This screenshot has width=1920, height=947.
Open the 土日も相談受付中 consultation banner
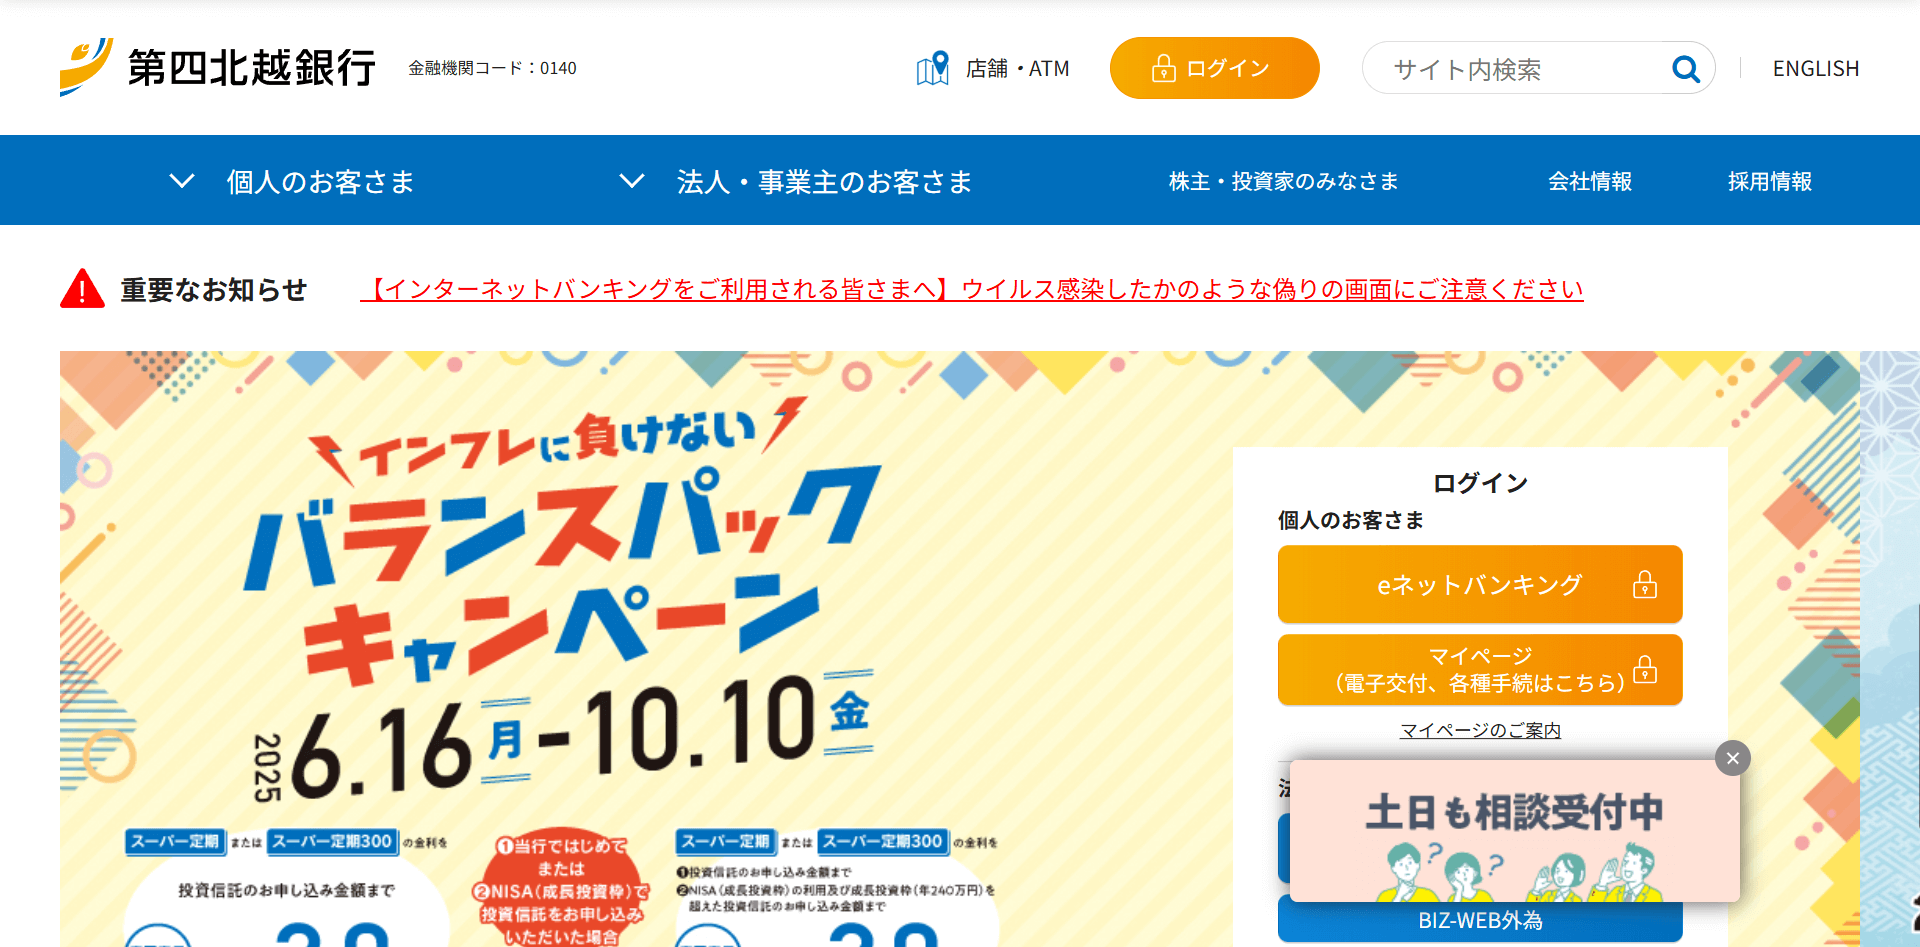coord(1514,831)
